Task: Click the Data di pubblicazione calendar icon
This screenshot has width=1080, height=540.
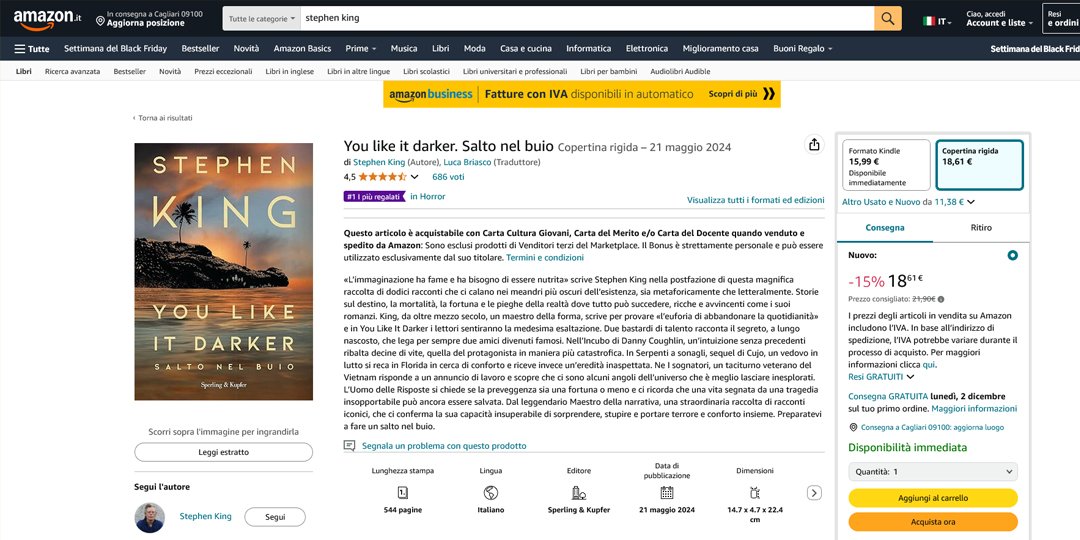Action: (x=667, y=492)
